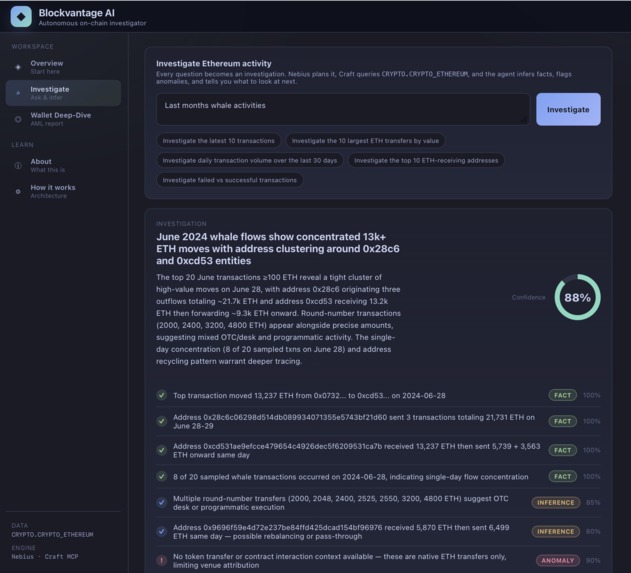Click FACT badge on 'Address 0x28c6c06298d...' row
The width and height of the screenshot is (631, 573).
click(563, 421)
